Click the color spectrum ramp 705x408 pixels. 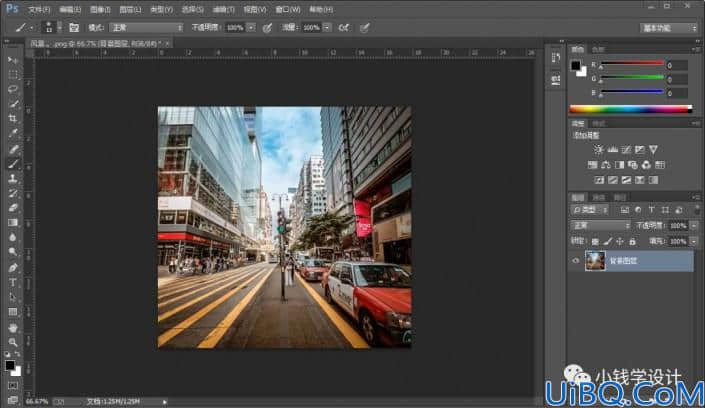point(631,109)
